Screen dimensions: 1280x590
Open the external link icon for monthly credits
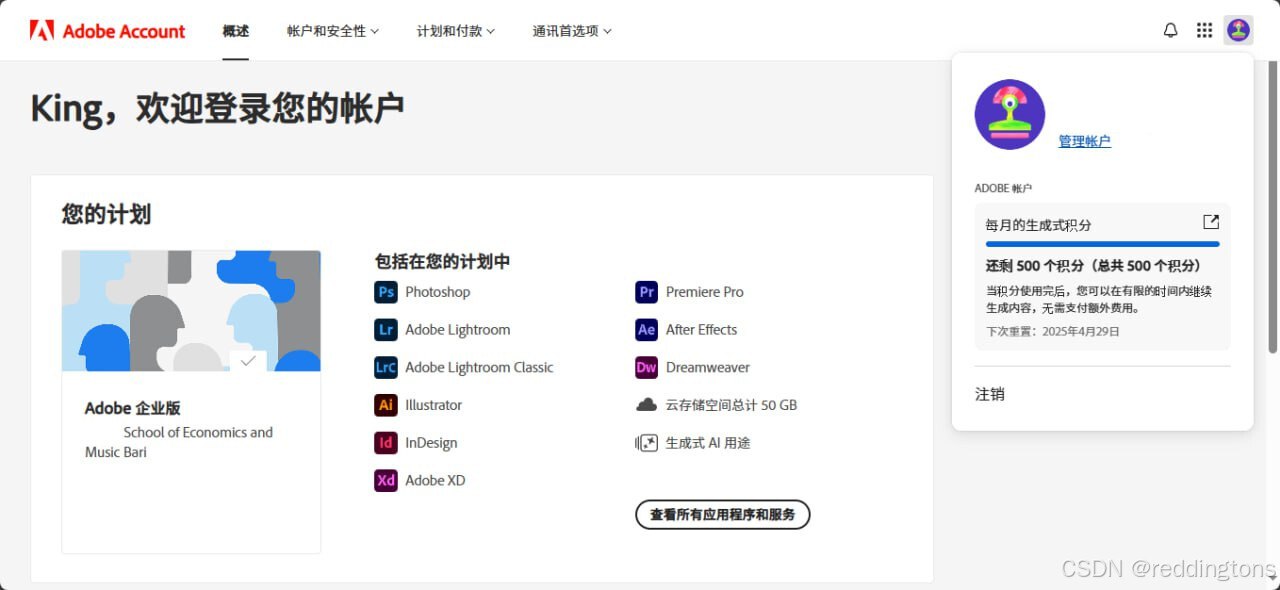[x=1211, y=222]
